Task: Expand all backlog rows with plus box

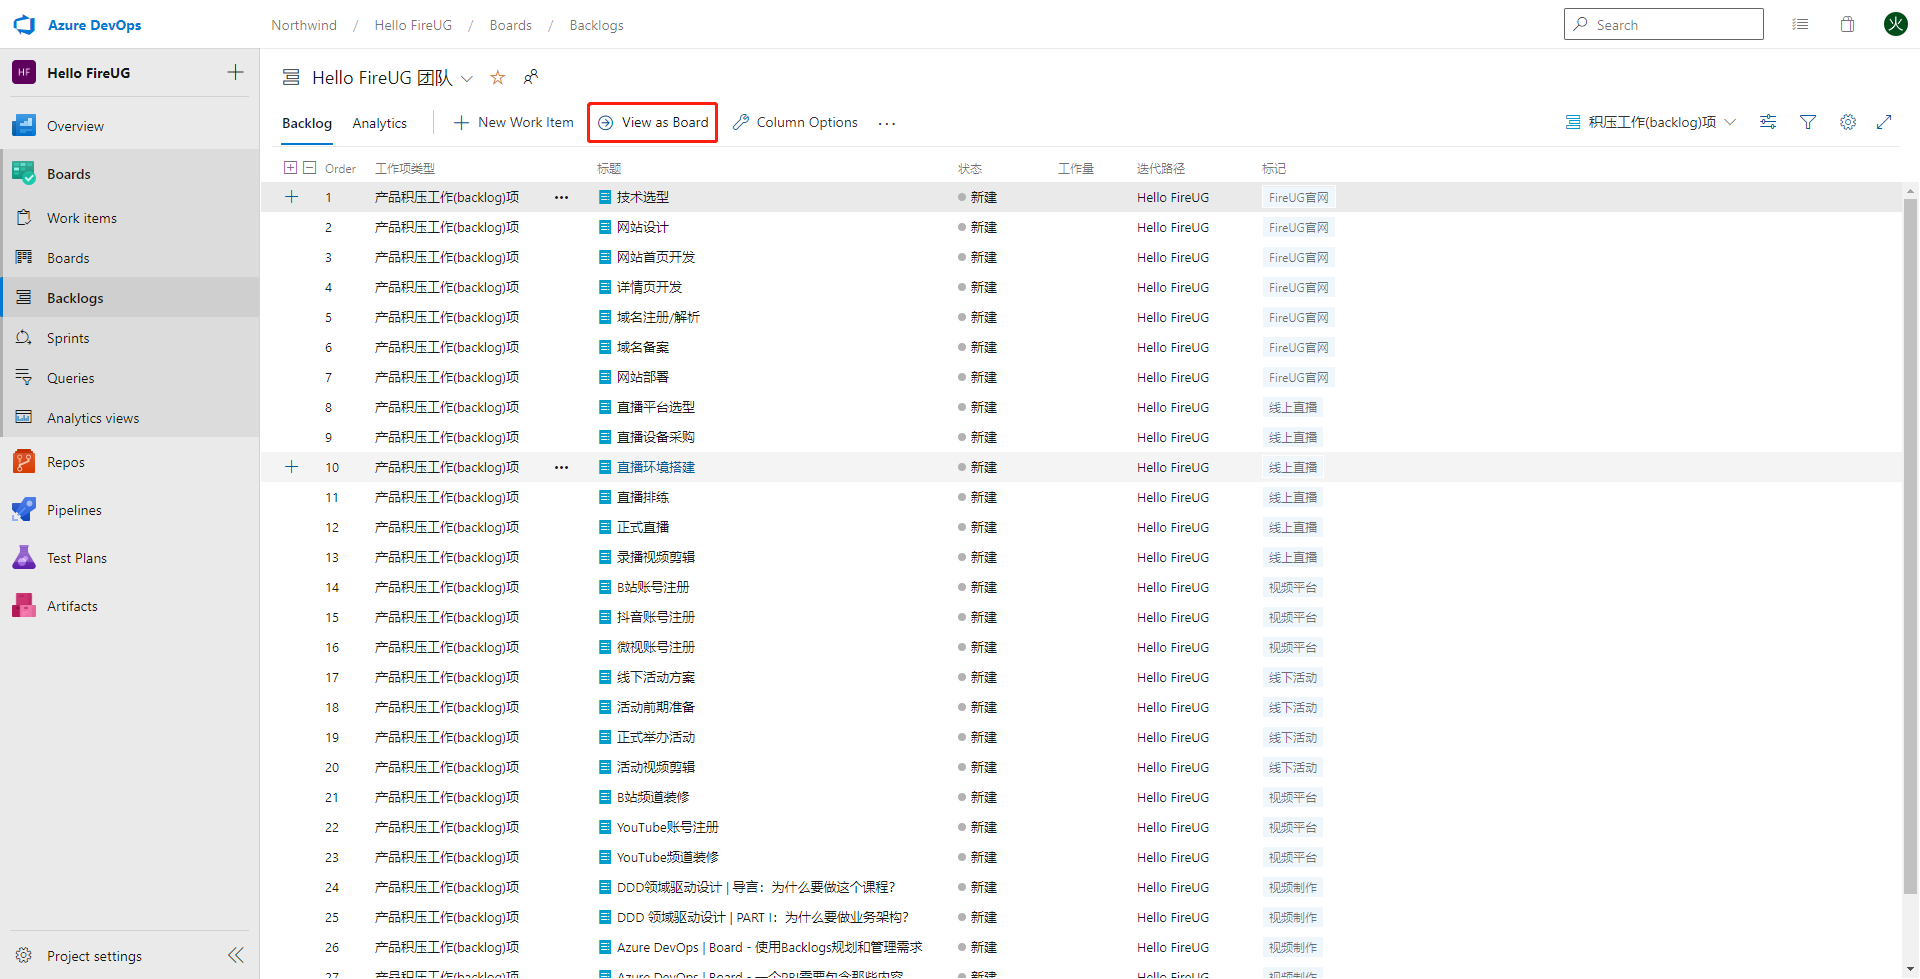Action: 290,168
